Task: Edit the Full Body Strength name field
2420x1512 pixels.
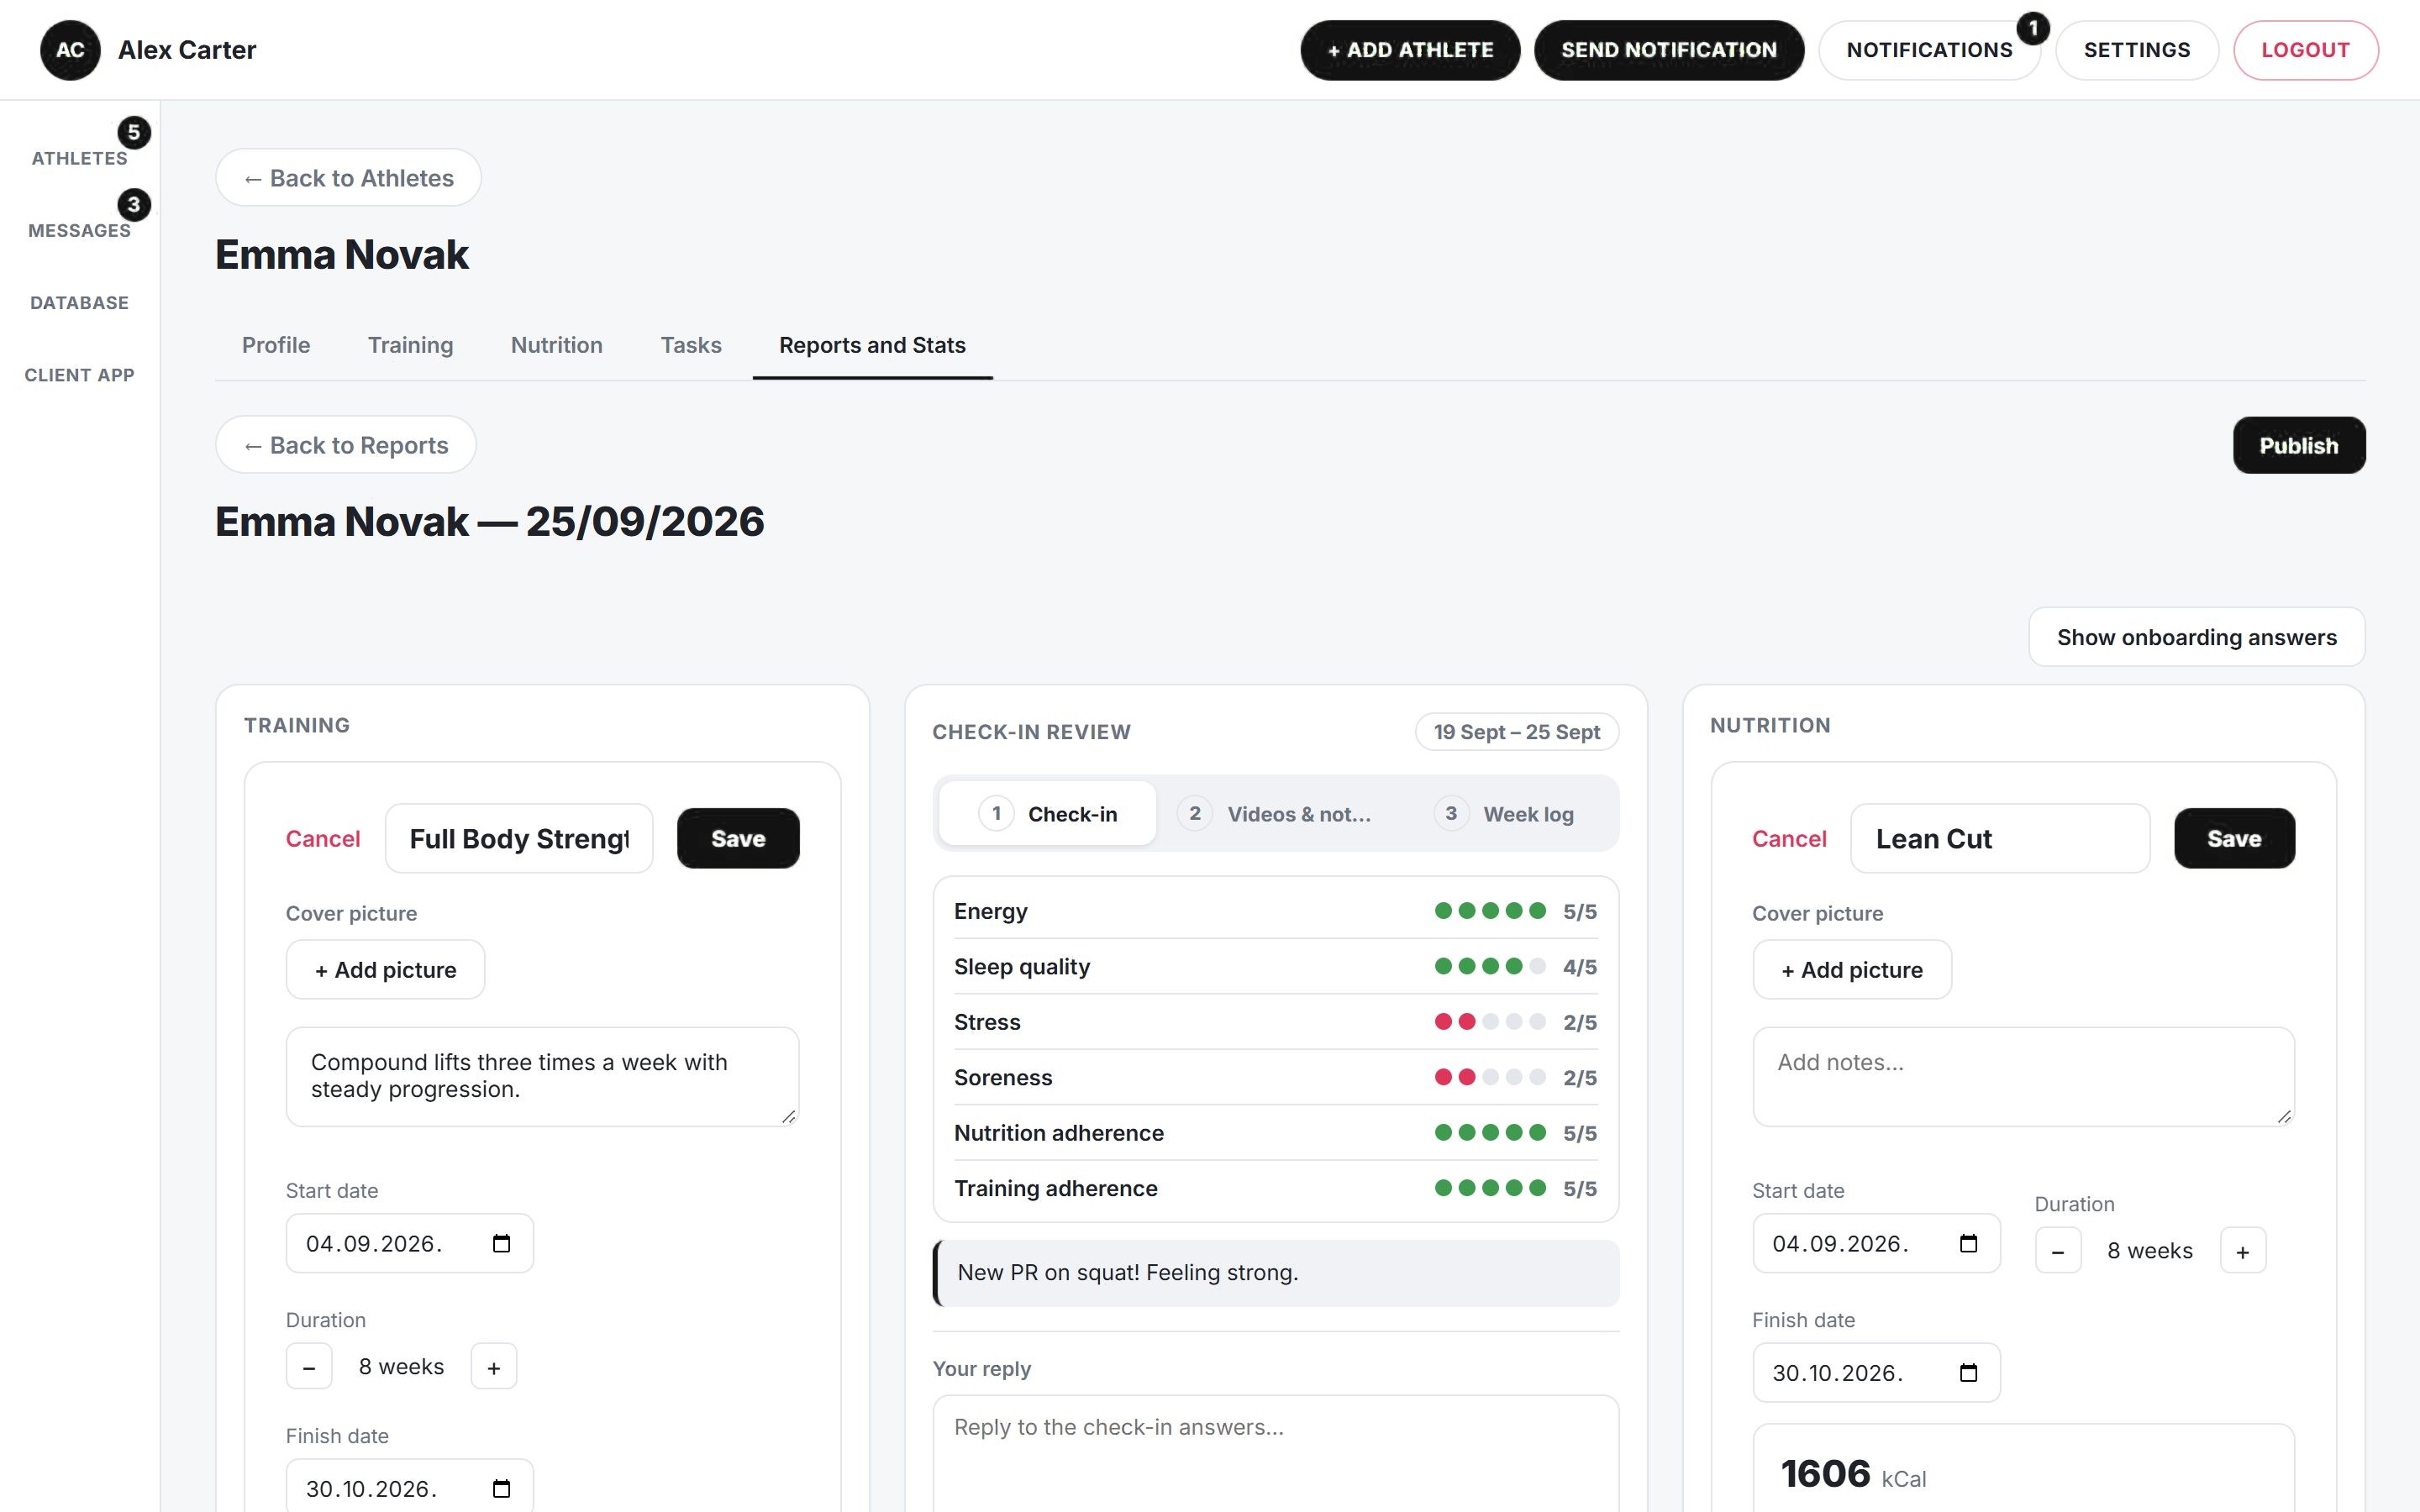Action: click(x=519, y=838)
